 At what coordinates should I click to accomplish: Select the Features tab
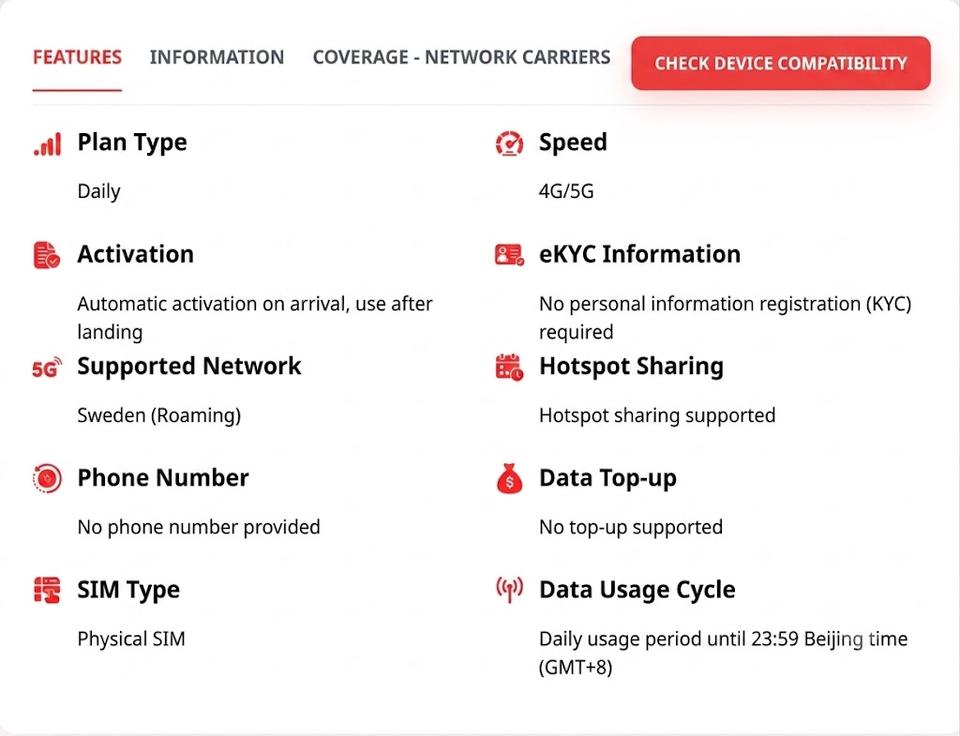(77, 57)
